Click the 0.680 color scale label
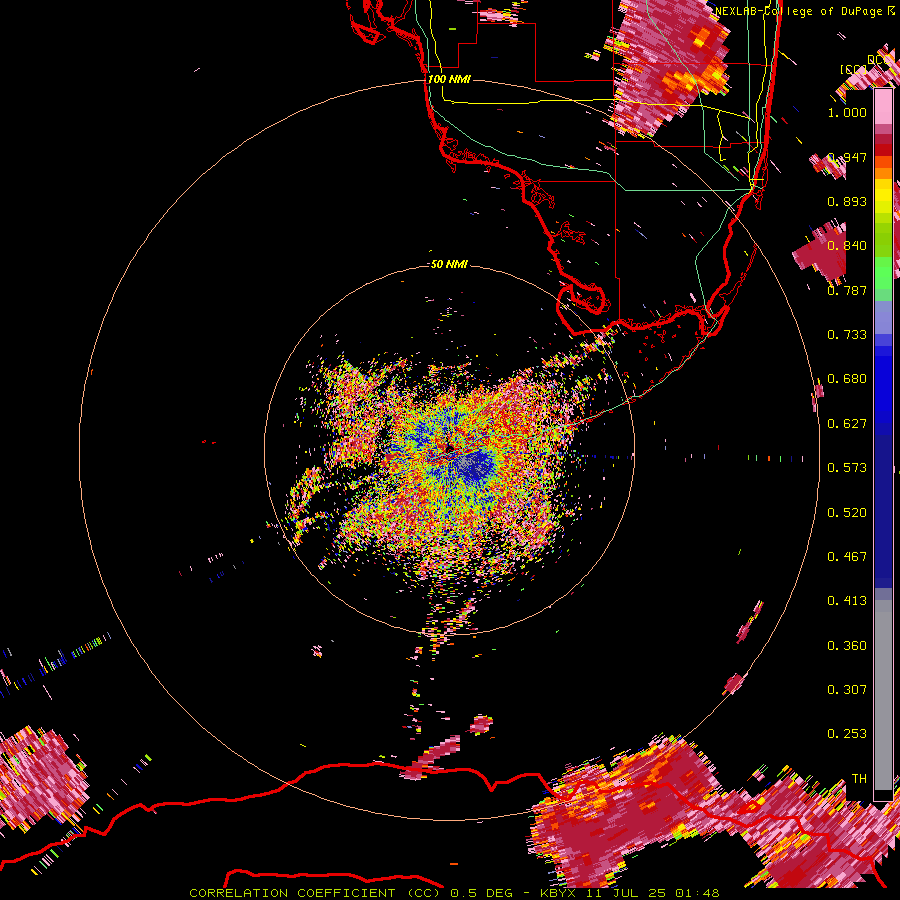900x900 pixels. click(847, 379)
